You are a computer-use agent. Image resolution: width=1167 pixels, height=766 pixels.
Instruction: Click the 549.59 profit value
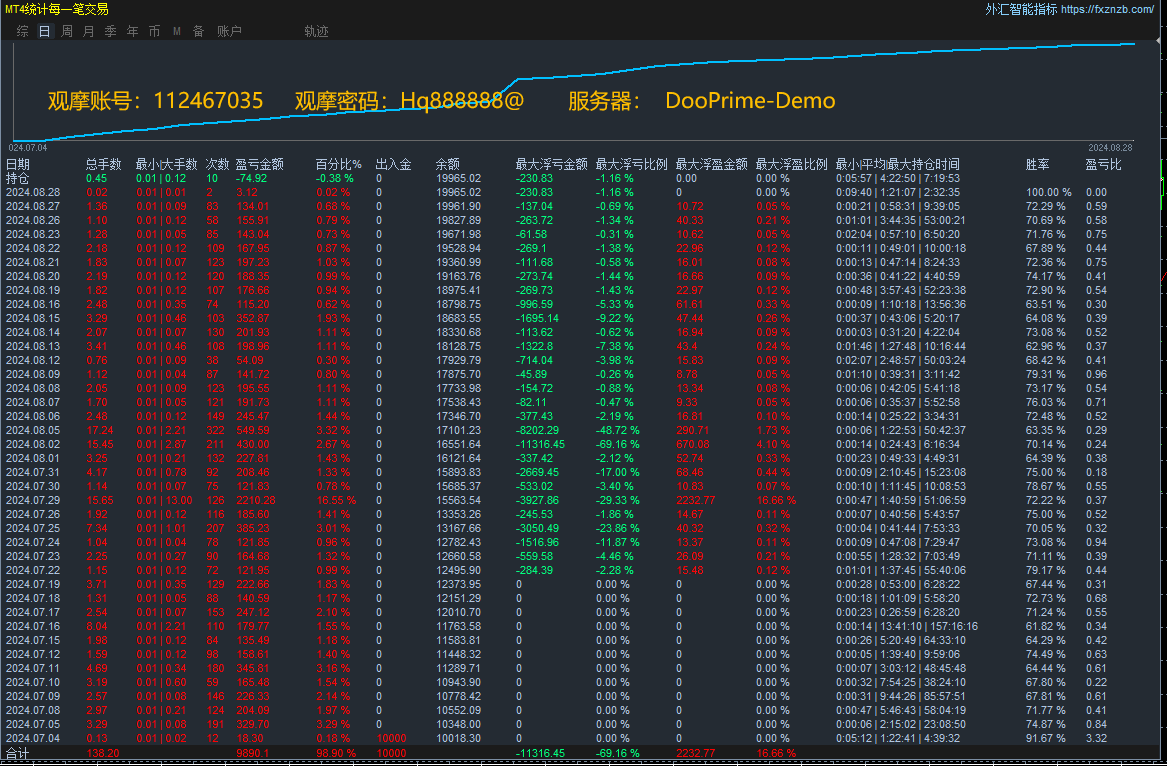pos(252,430)
